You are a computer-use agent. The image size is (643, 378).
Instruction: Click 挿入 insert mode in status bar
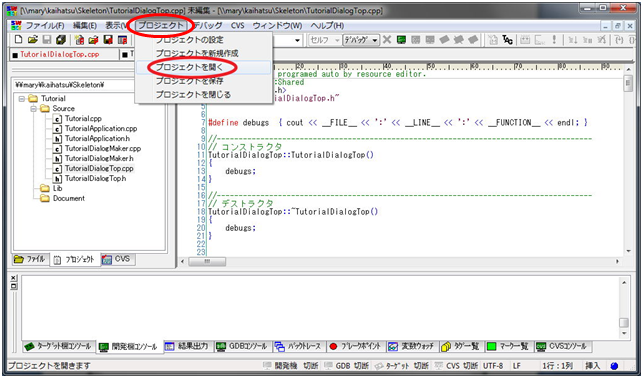click(593, 365)
